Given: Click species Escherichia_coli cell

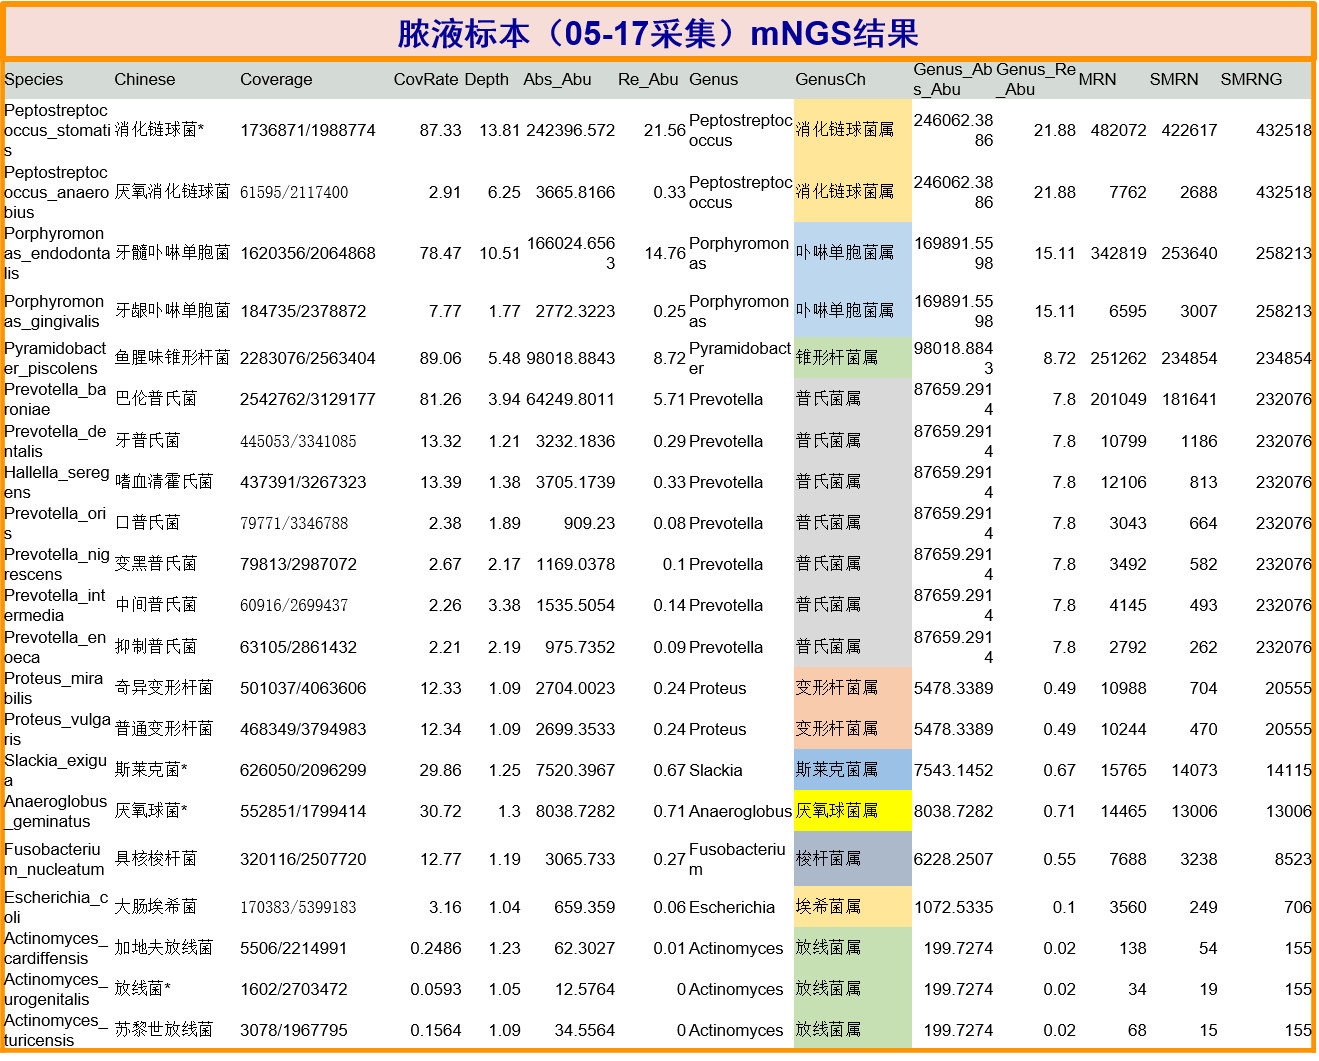Looking at the screenshot, I should [56, 907].
